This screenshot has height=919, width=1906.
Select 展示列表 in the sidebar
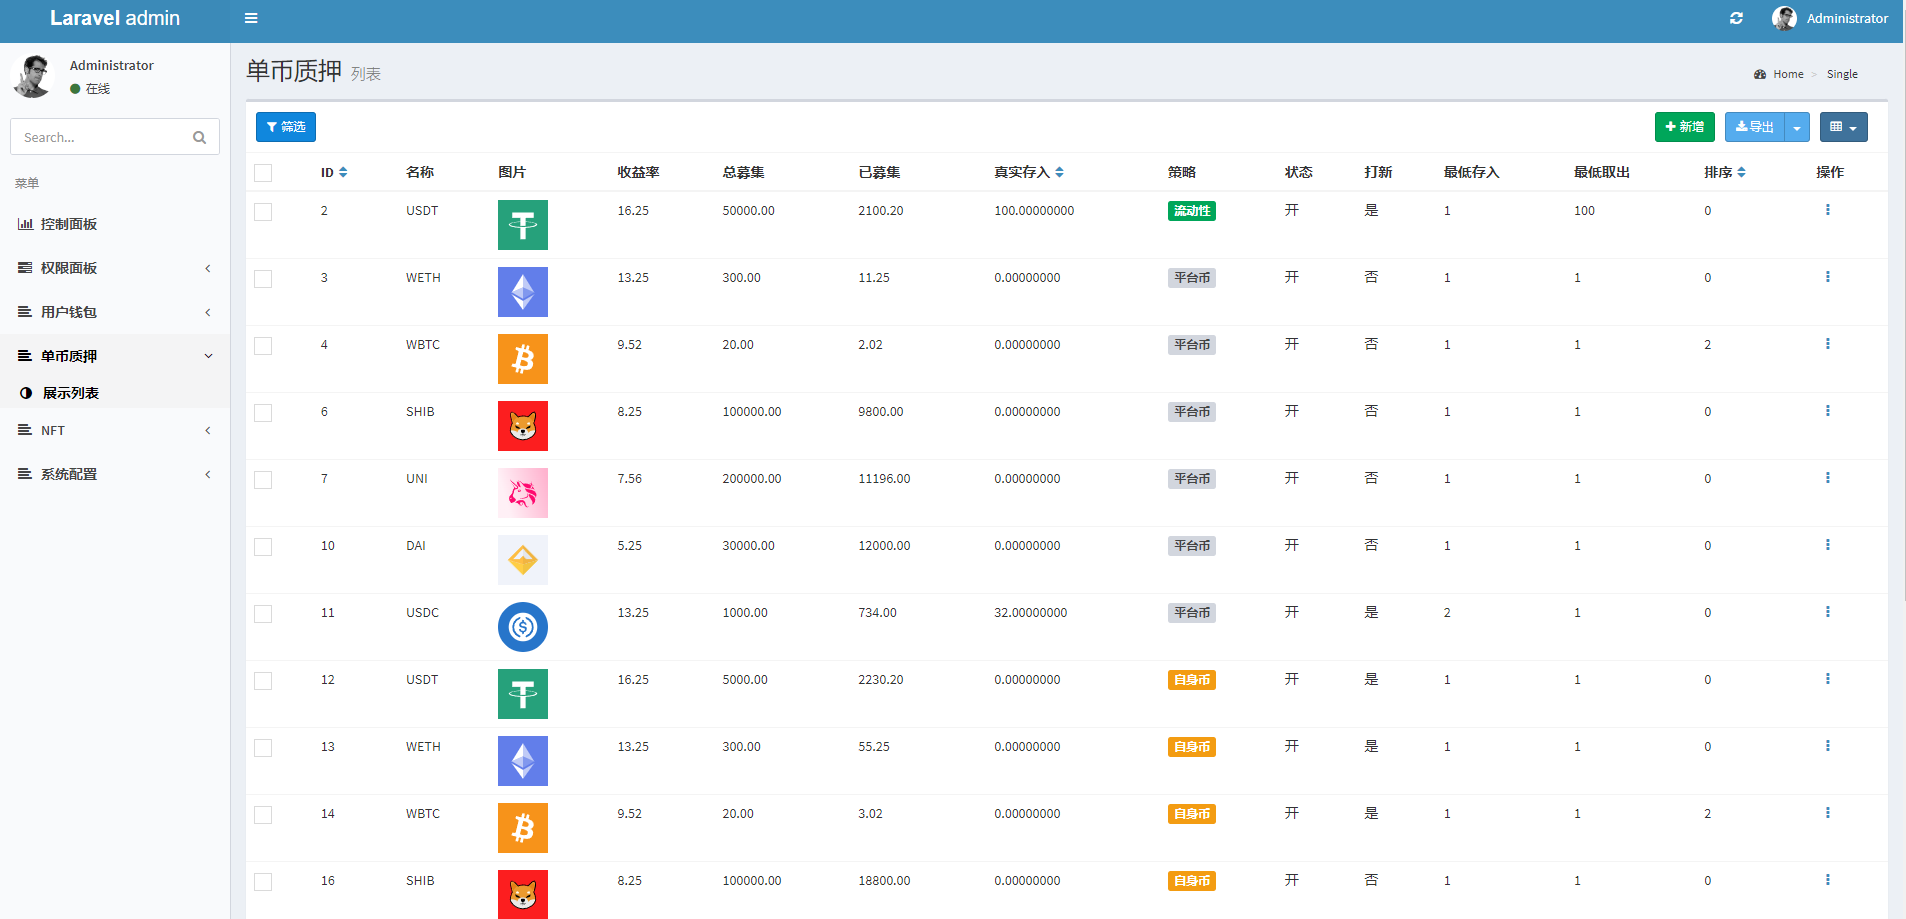tap(70, 393)
